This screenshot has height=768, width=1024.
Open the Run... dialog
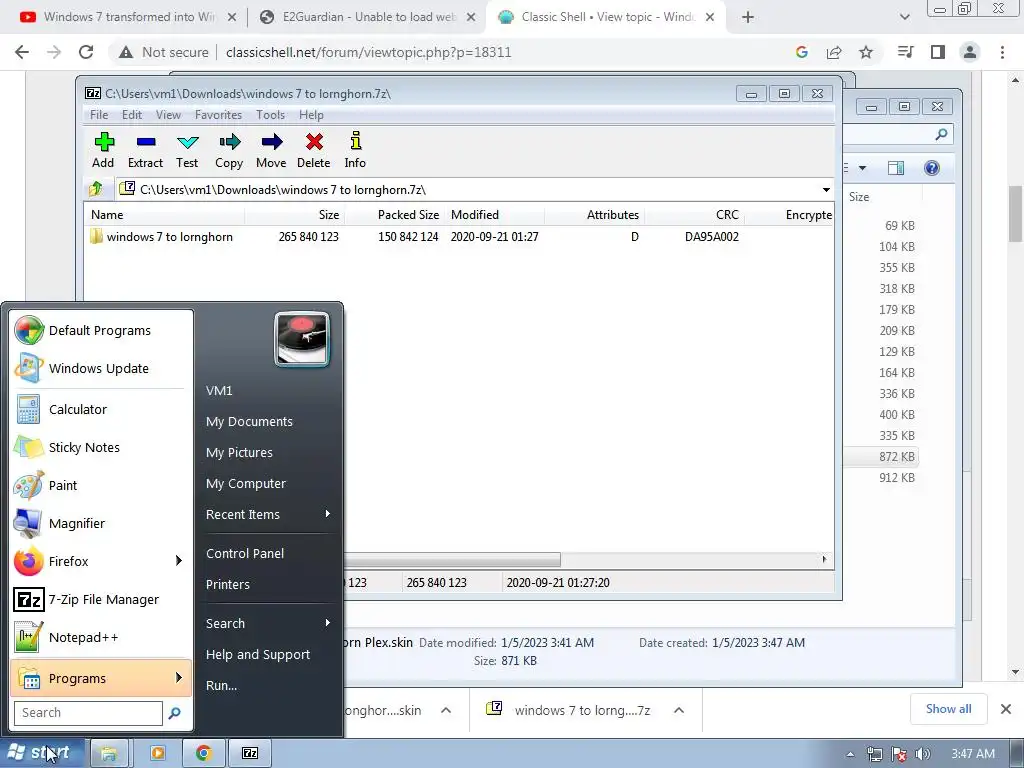[x=221, y=686]
